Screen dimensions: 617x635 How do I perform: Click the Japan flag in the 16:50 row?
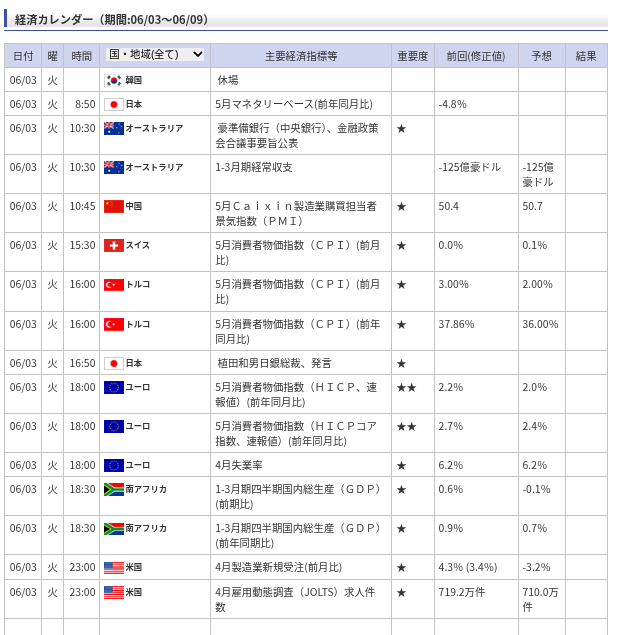coord(114,364)
